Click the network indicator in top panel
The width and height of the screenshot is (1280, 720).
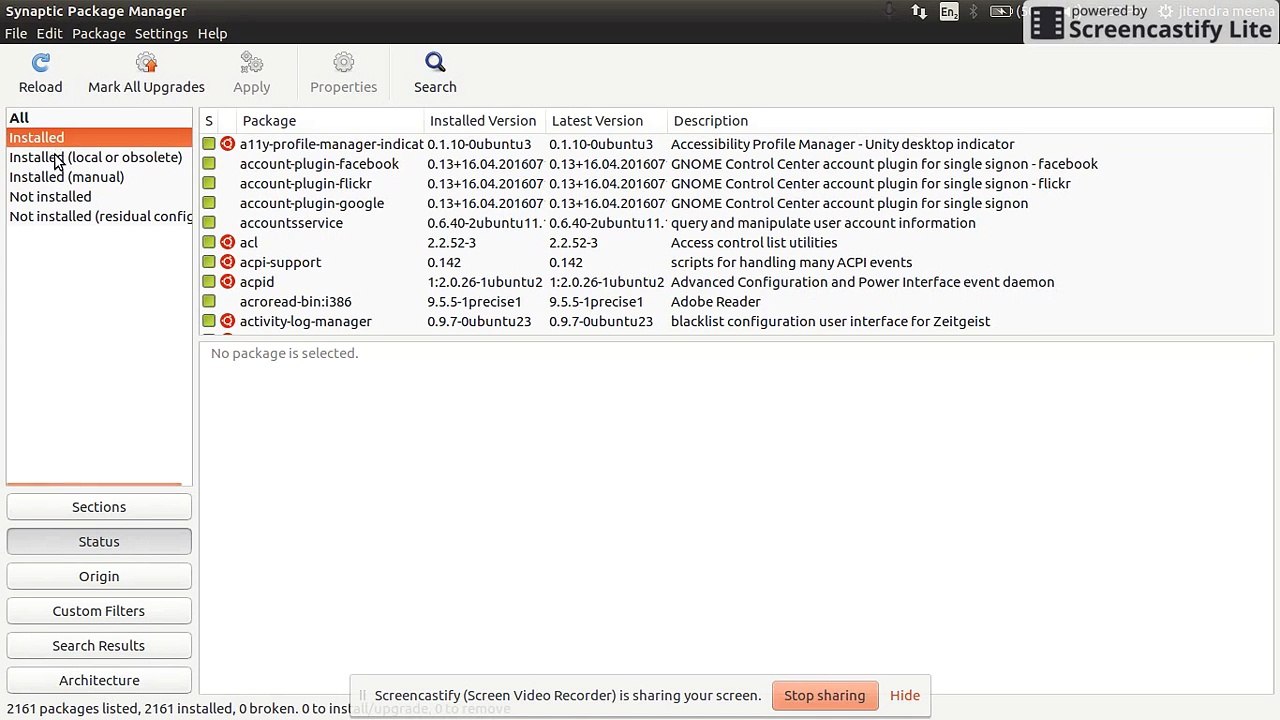[919, 11]
